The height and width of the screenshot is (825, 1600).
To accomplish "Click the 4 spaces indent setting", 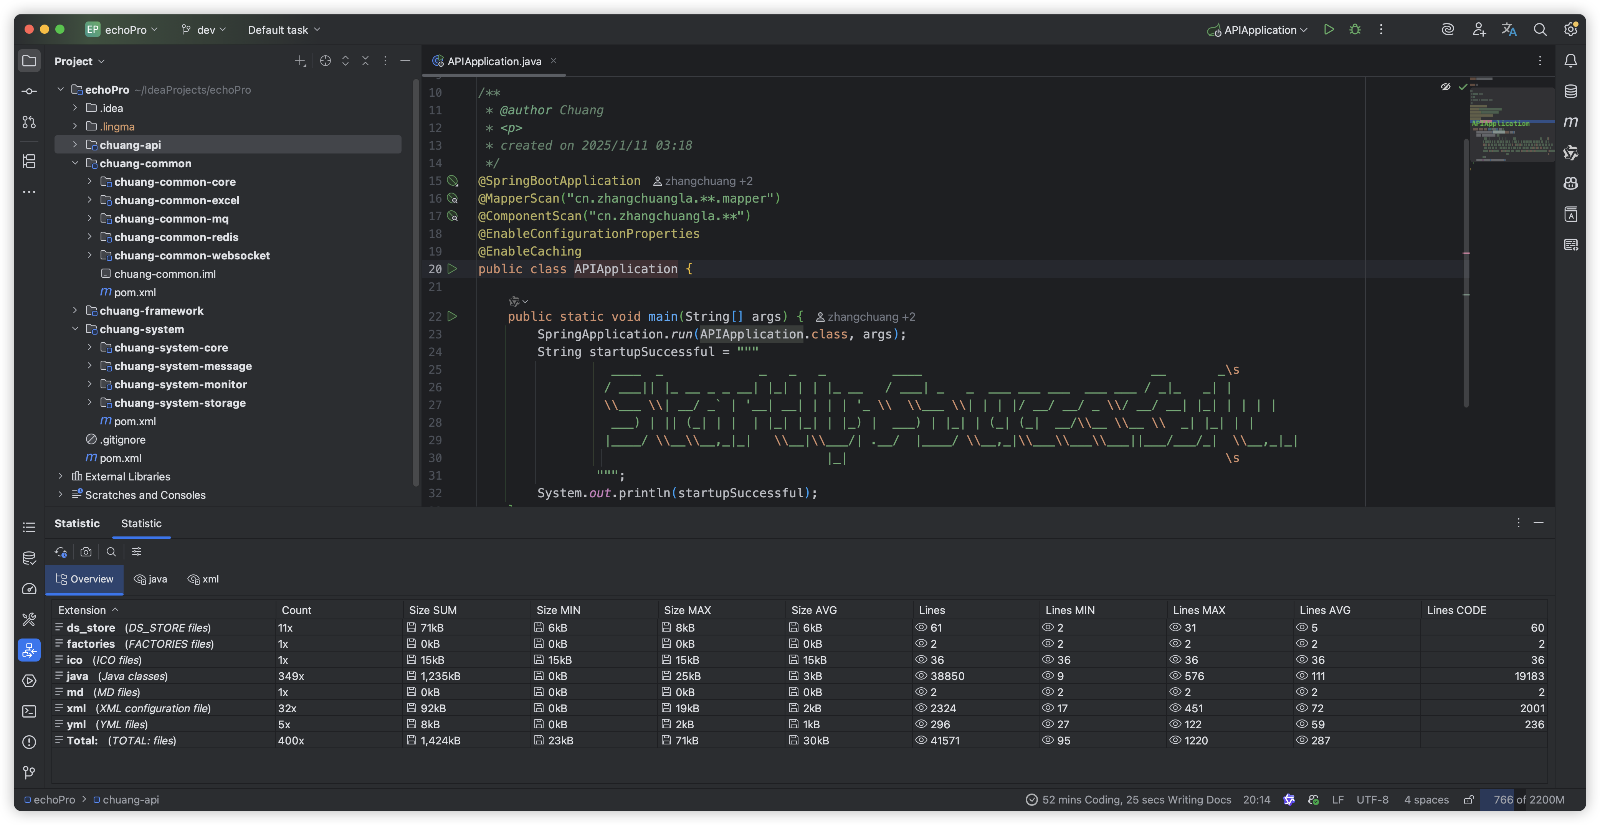I will tap(1426, 800).
